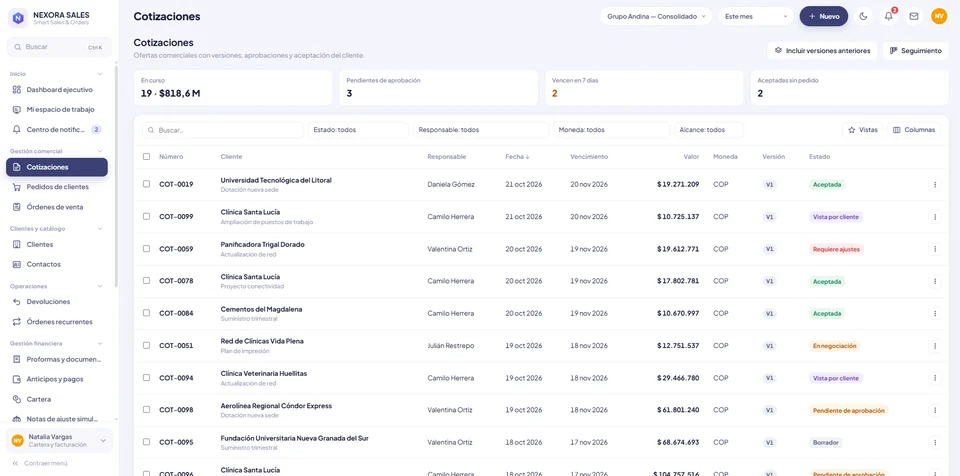Image resolution: width=960 pixels, height=476 pixels.
Task: Check the COT-0059 row checkbox
Action: coord(146,249)
